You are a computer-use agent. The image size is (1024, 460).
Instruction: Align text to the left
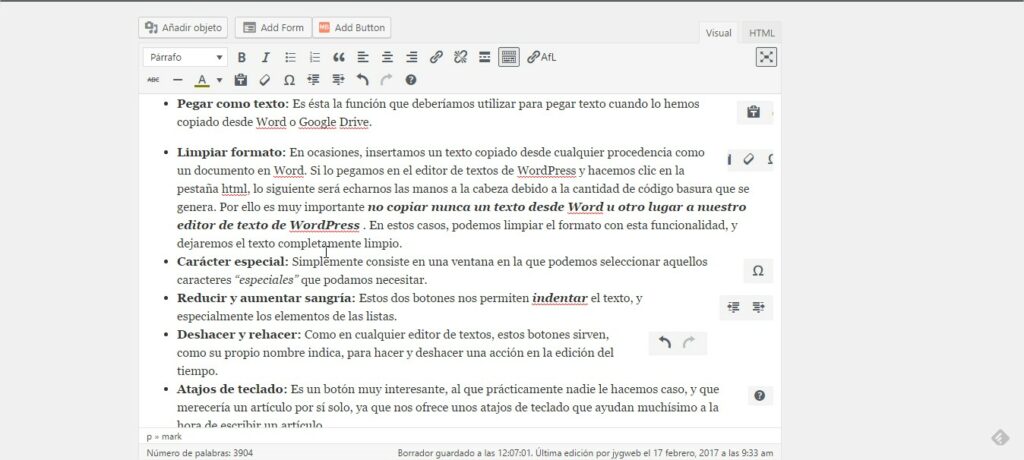coord(363,58)
